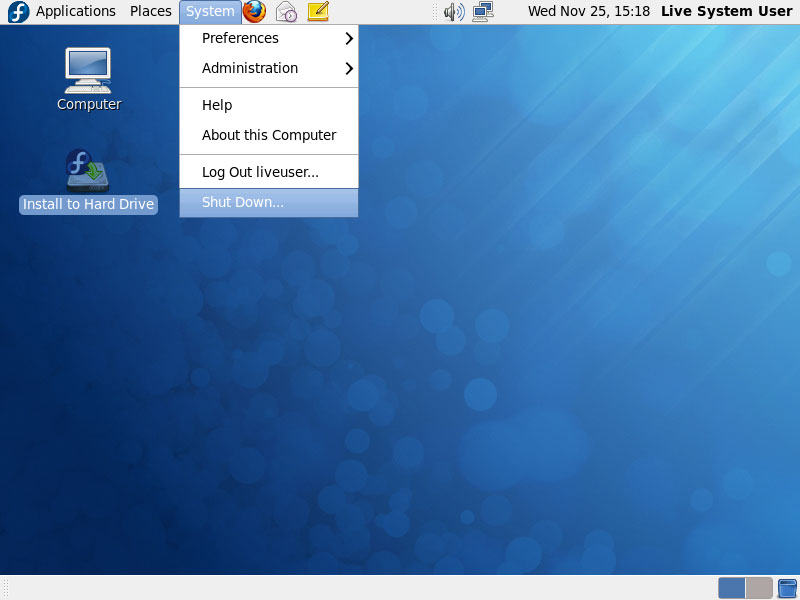Click the volume speaker icon
800x600 pixels.
coord(454,12)
